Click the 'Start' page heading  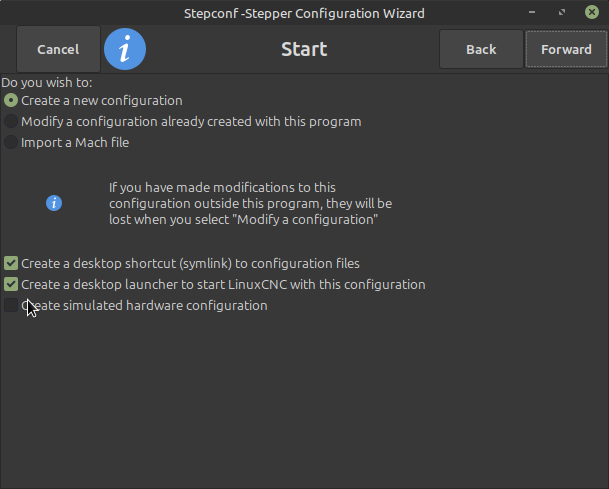(x=304, y=49)
